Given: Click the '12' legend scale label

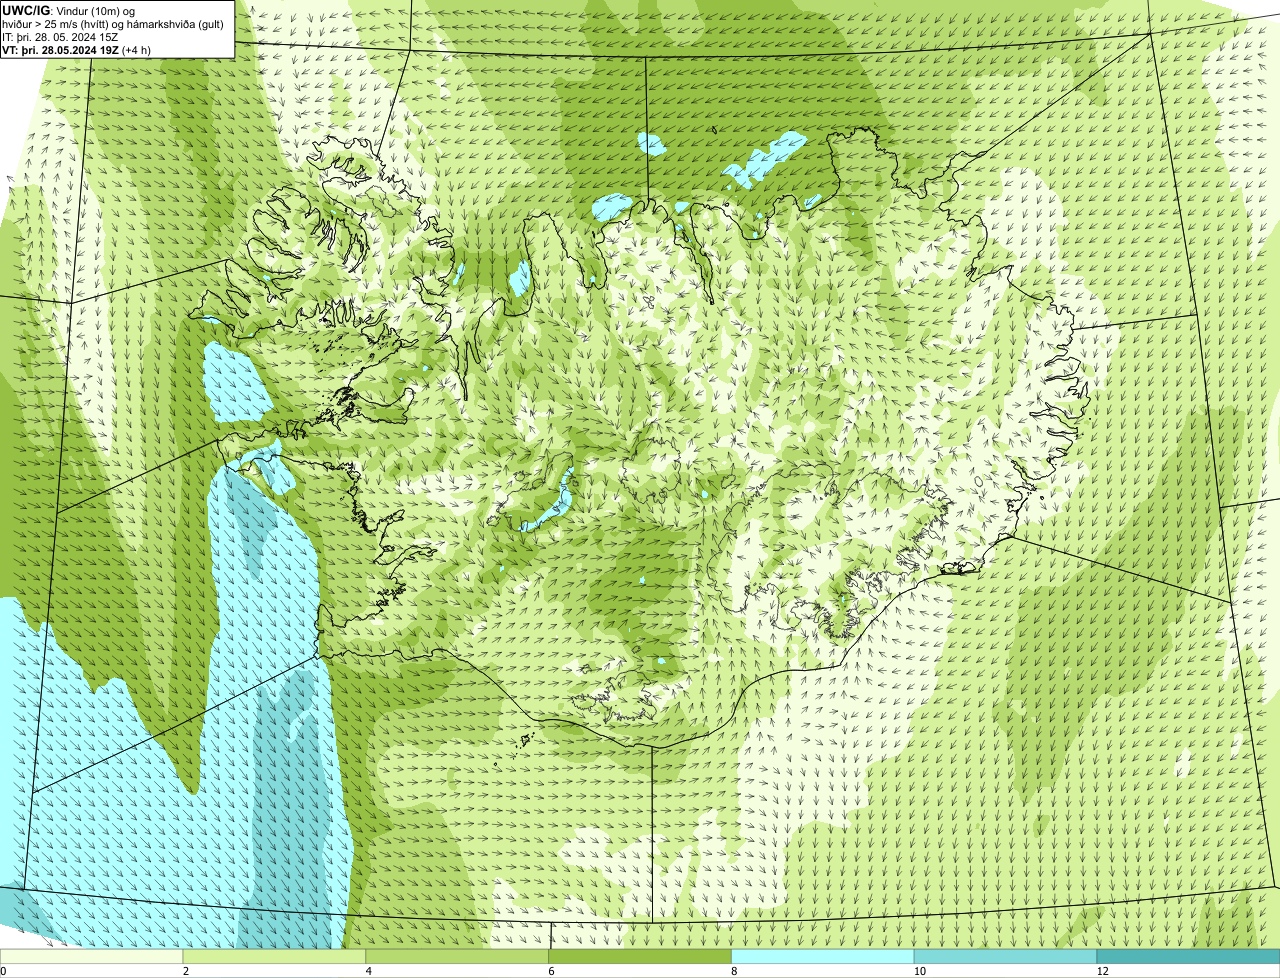Looking at the screenshot, I should [1102, 971].
